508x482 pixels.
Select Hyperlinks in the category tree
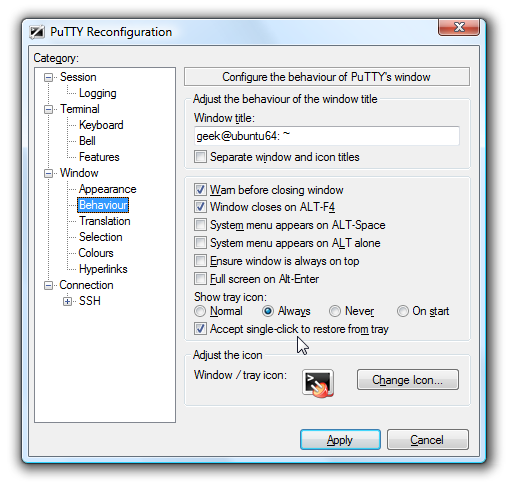103,269
